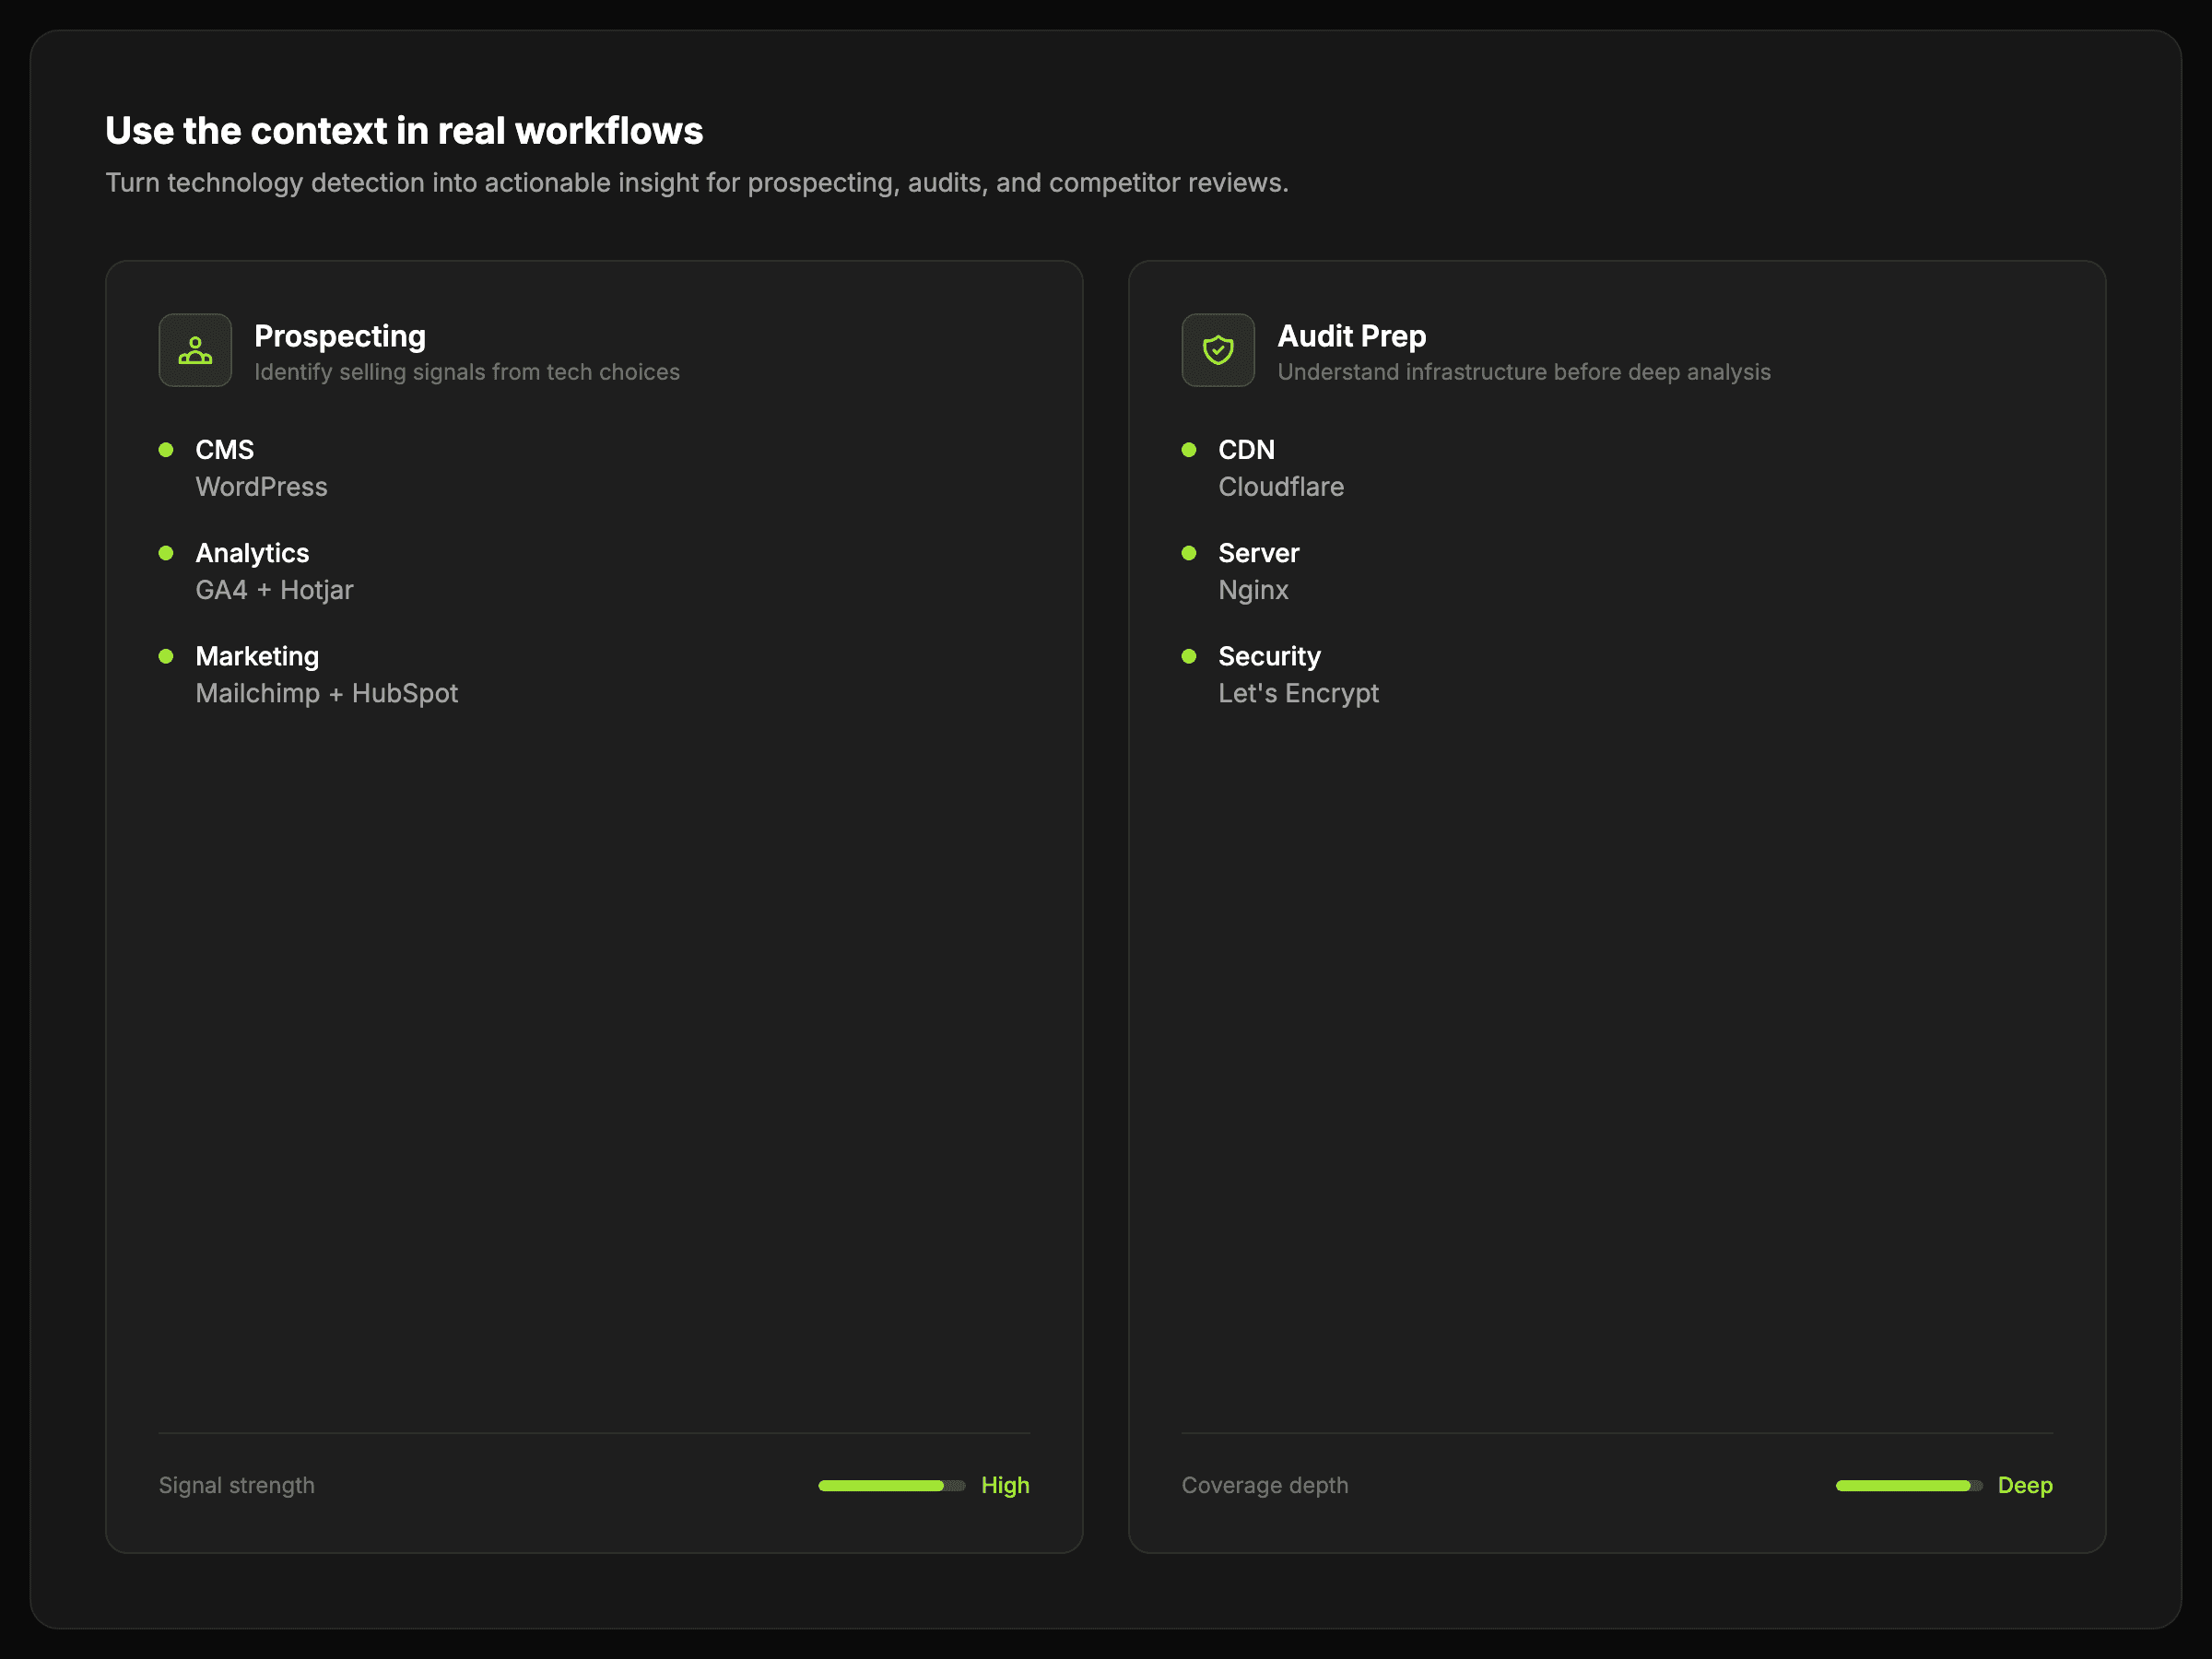2212x1659 pixels.
Task: Click the Nginx server value
Action: click(x=1253, y=590)
